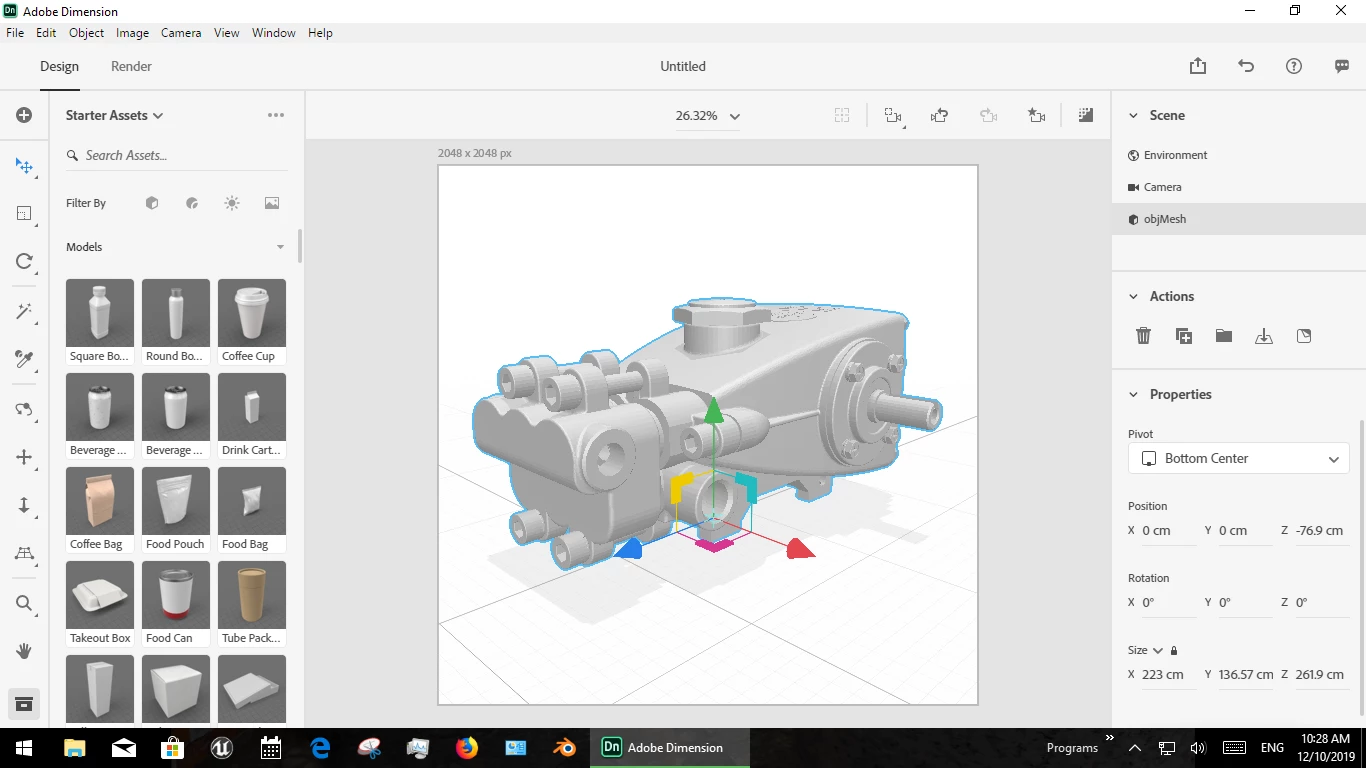Viewport: 1366px width, 768px height.
Task: Open the Pivot Bottom Center dropdown
Action: click(x=1239, y=458)
